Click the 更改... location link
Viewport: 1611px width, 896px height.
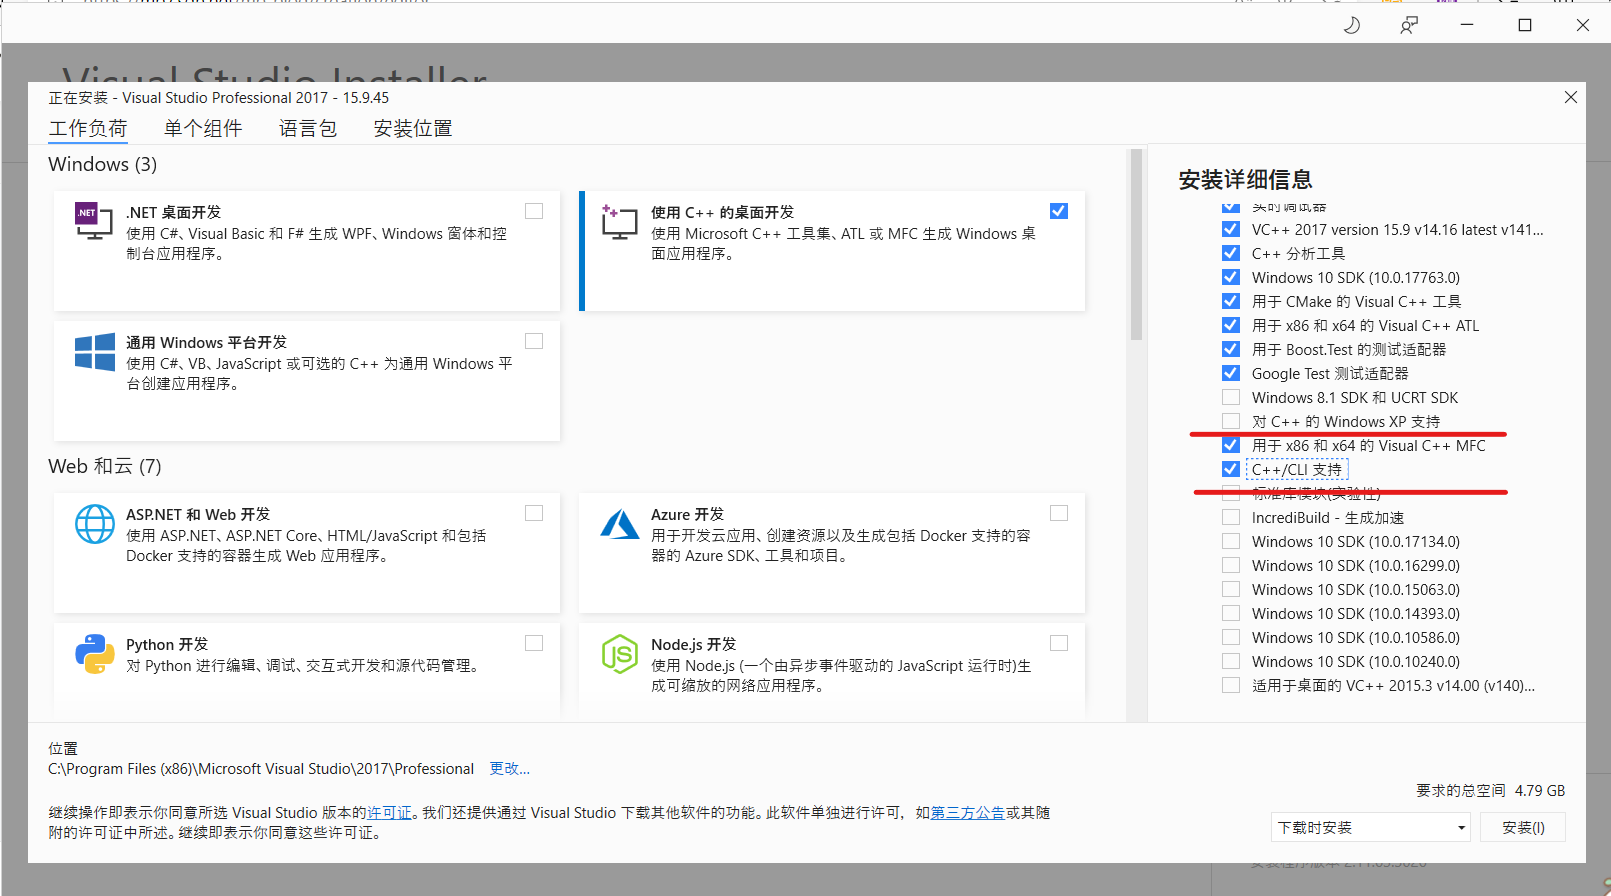click(x=509, y=768)
